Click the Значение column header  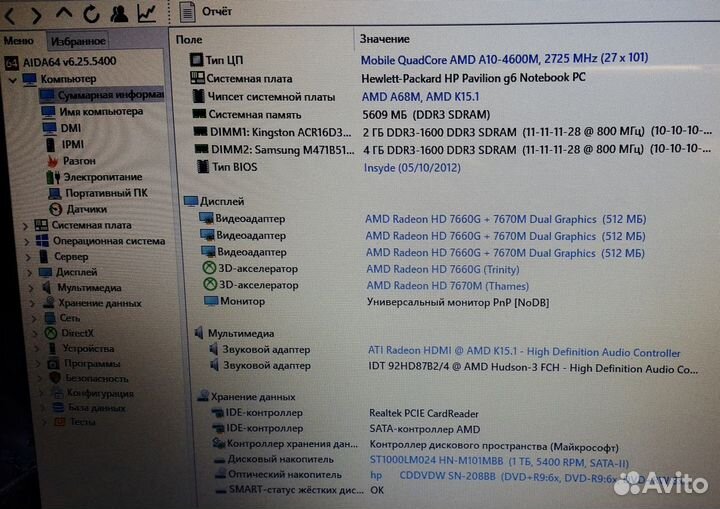[385, 39]
